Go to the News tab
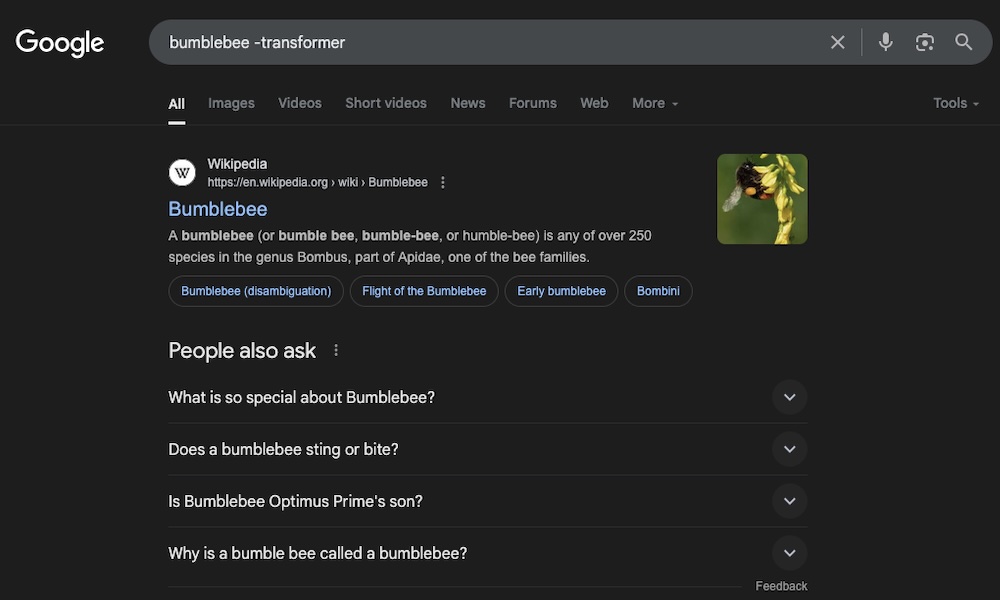Viewport: 1000px width, 600px height. click(467, 103)
